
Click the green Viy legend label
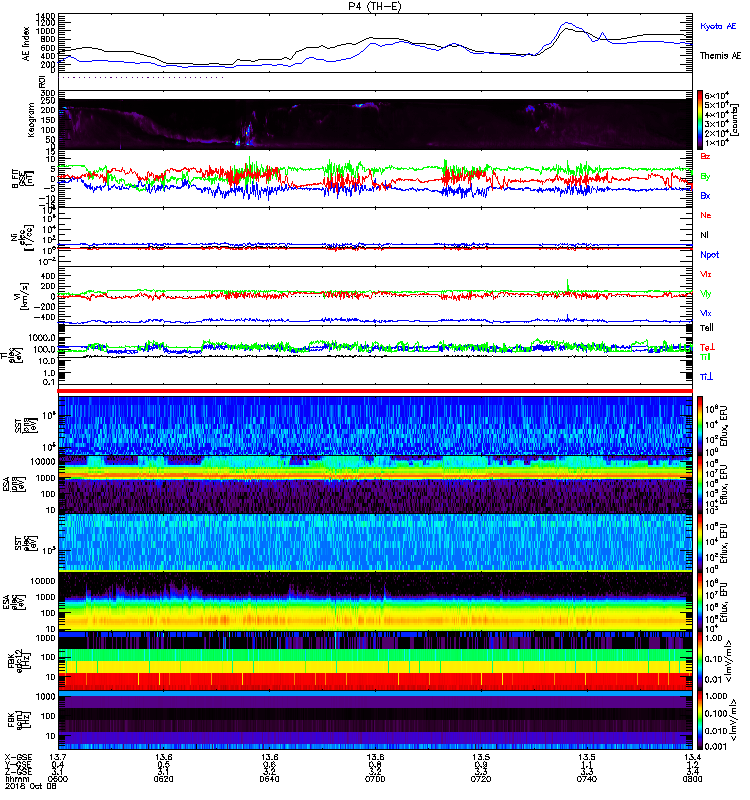(x=705, y=294)
